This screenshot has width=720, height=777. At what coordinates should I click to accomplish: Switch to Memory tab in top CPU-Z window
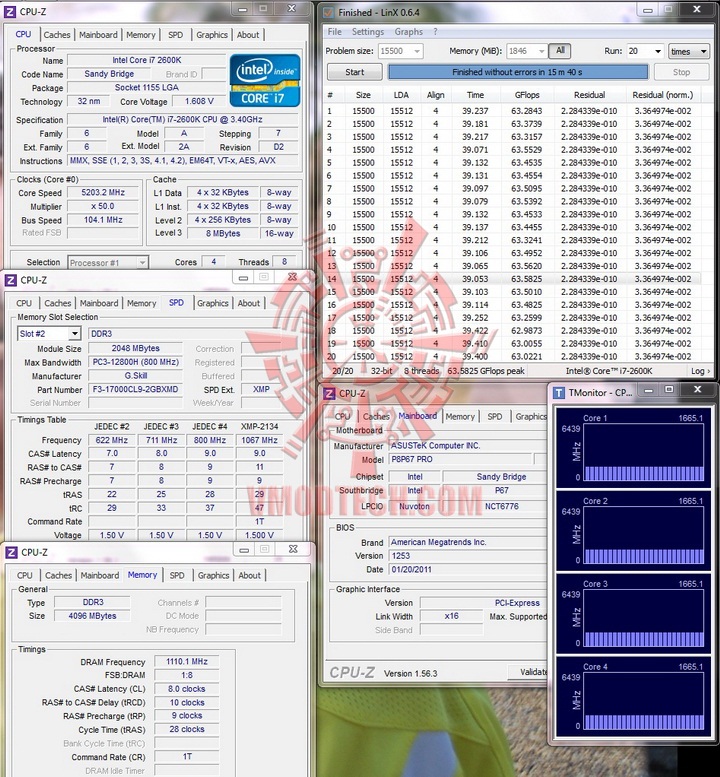pos(141,35)
